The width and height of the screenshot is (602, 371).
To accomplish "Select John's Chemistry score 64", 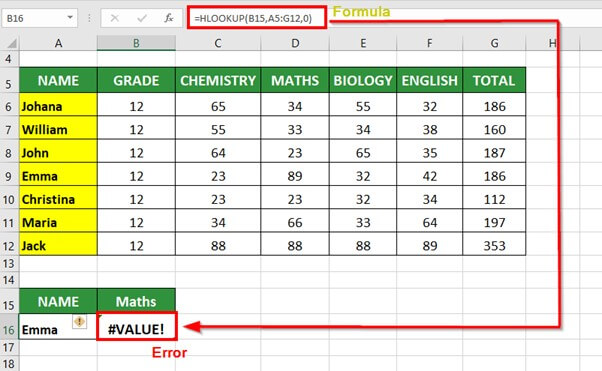I will 218,152.
